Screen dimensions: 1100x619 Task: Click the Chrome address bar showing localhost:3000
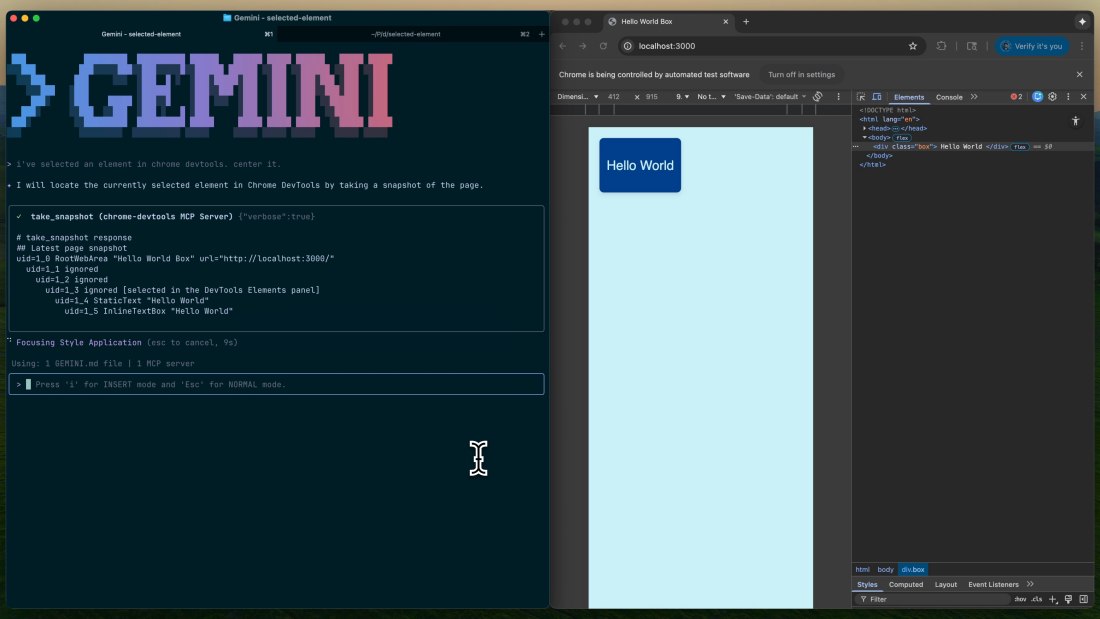point(700,46)
